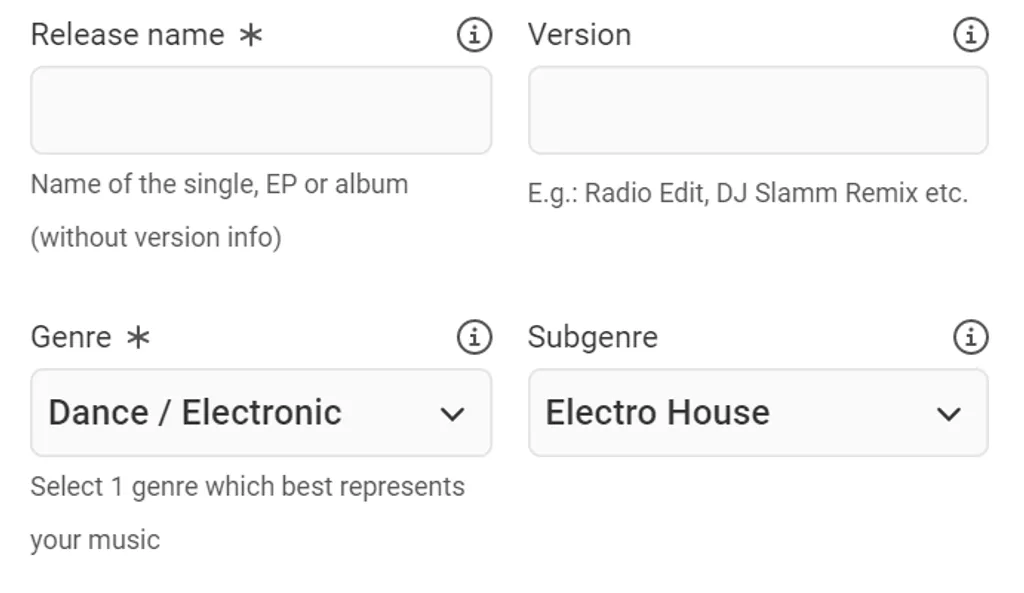Screen dimensions: 1024x593
Task: View help tooltip for Release name field
Action: [x=475, y=34]
